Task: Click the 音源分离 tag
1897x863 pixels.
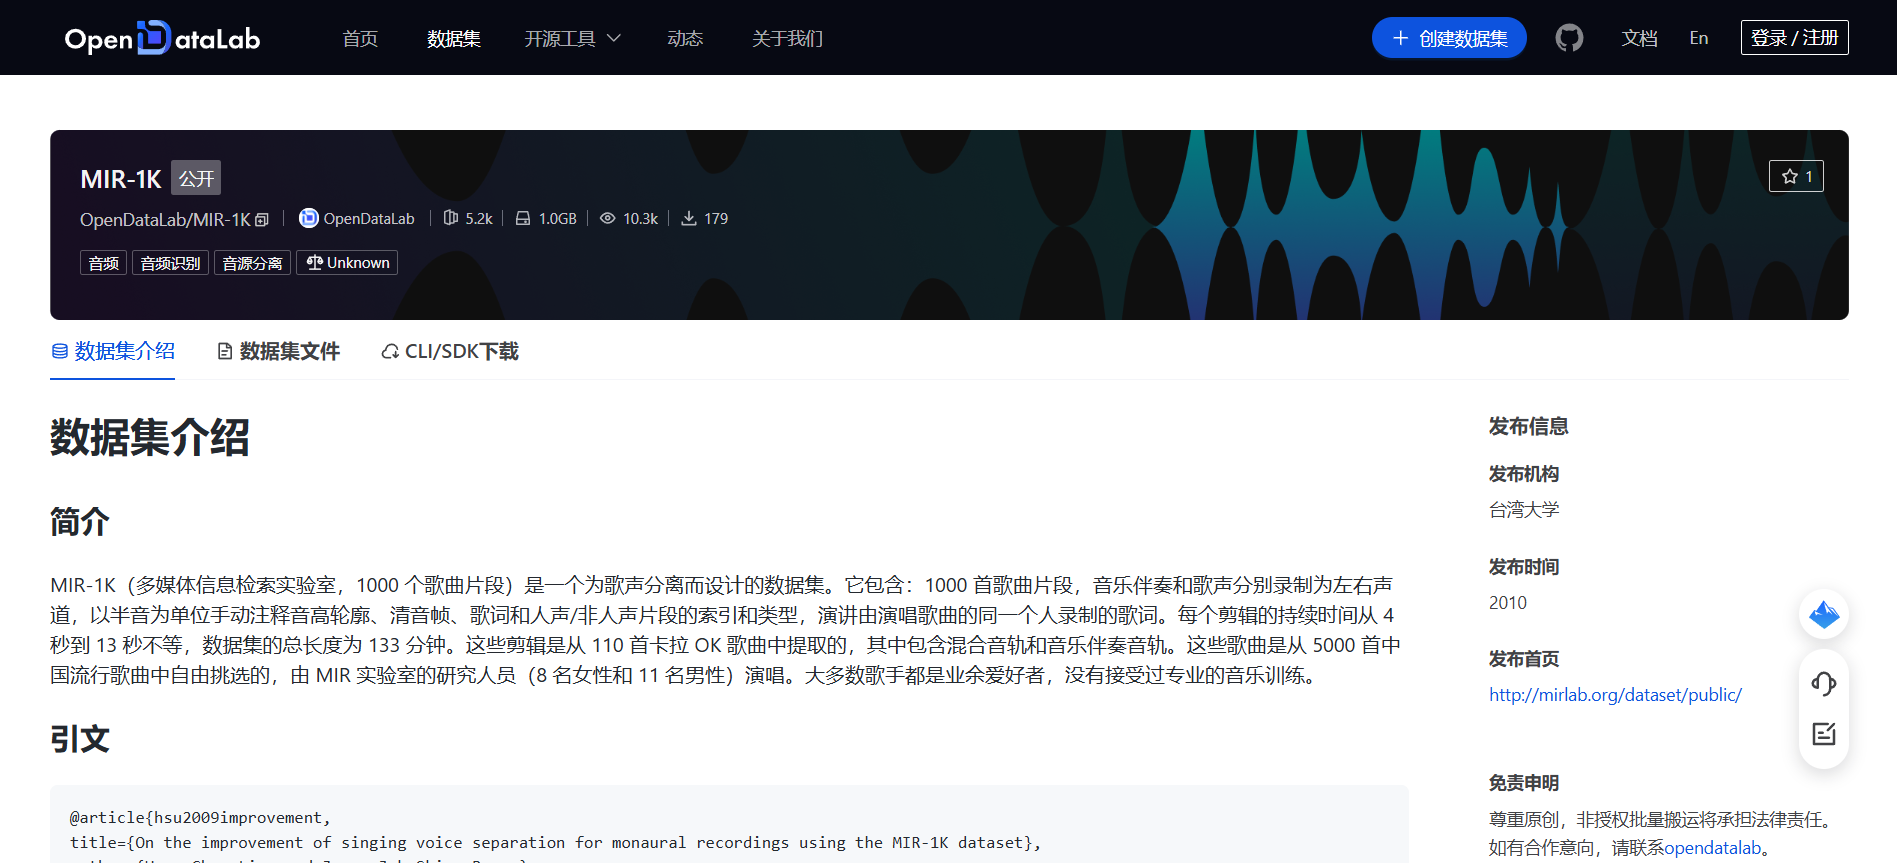Action: (x=252, y=263)
